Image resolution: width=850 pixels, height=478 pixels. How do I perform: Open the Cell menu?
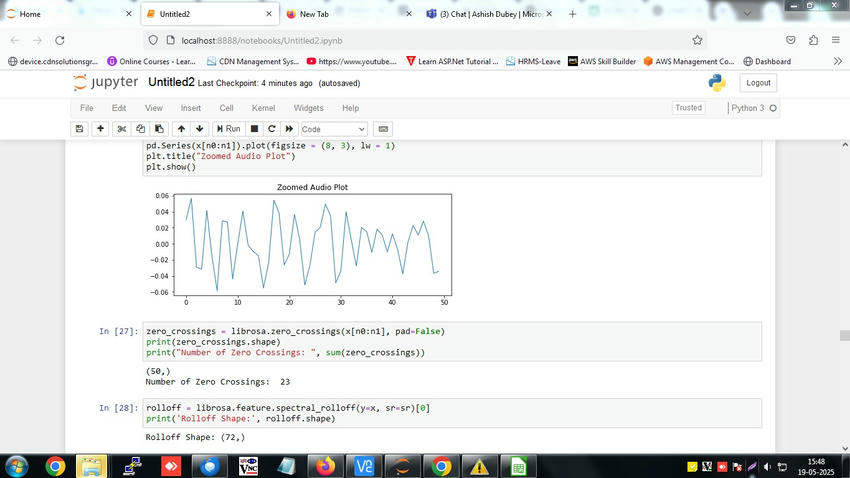tap(227, 108)
